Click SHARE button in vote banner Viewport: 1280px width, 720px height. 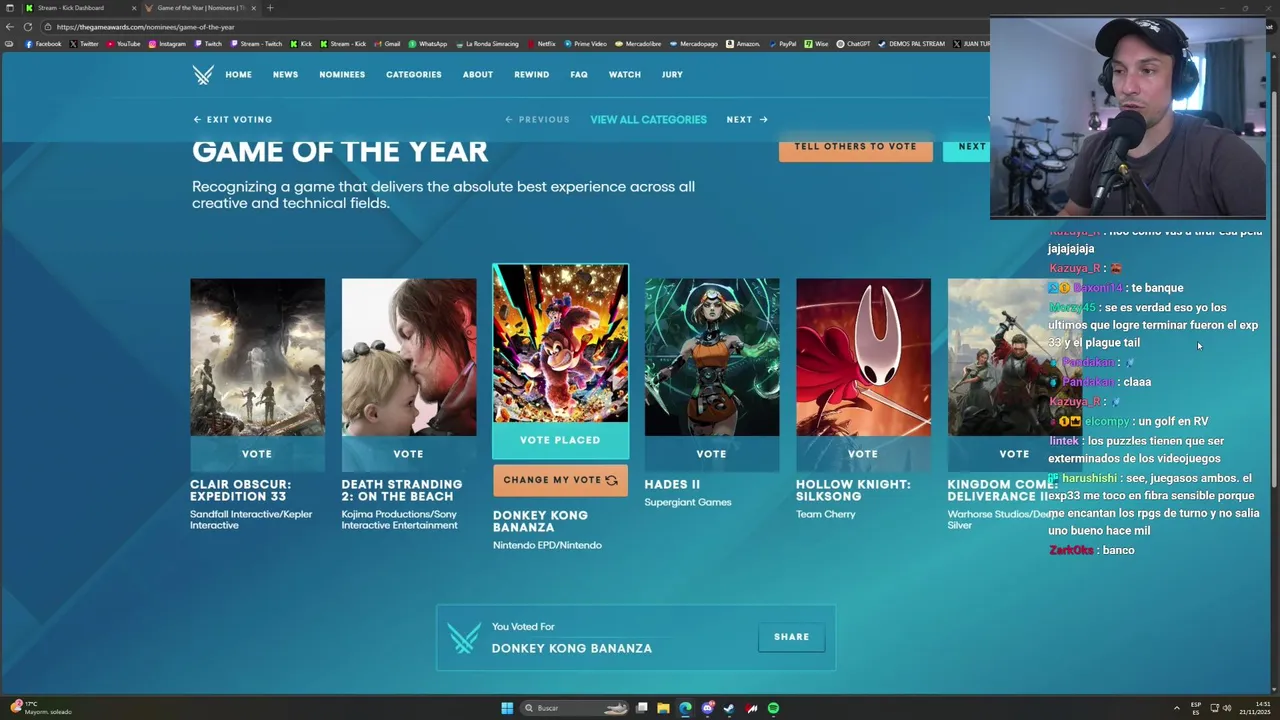click(791, 637)
